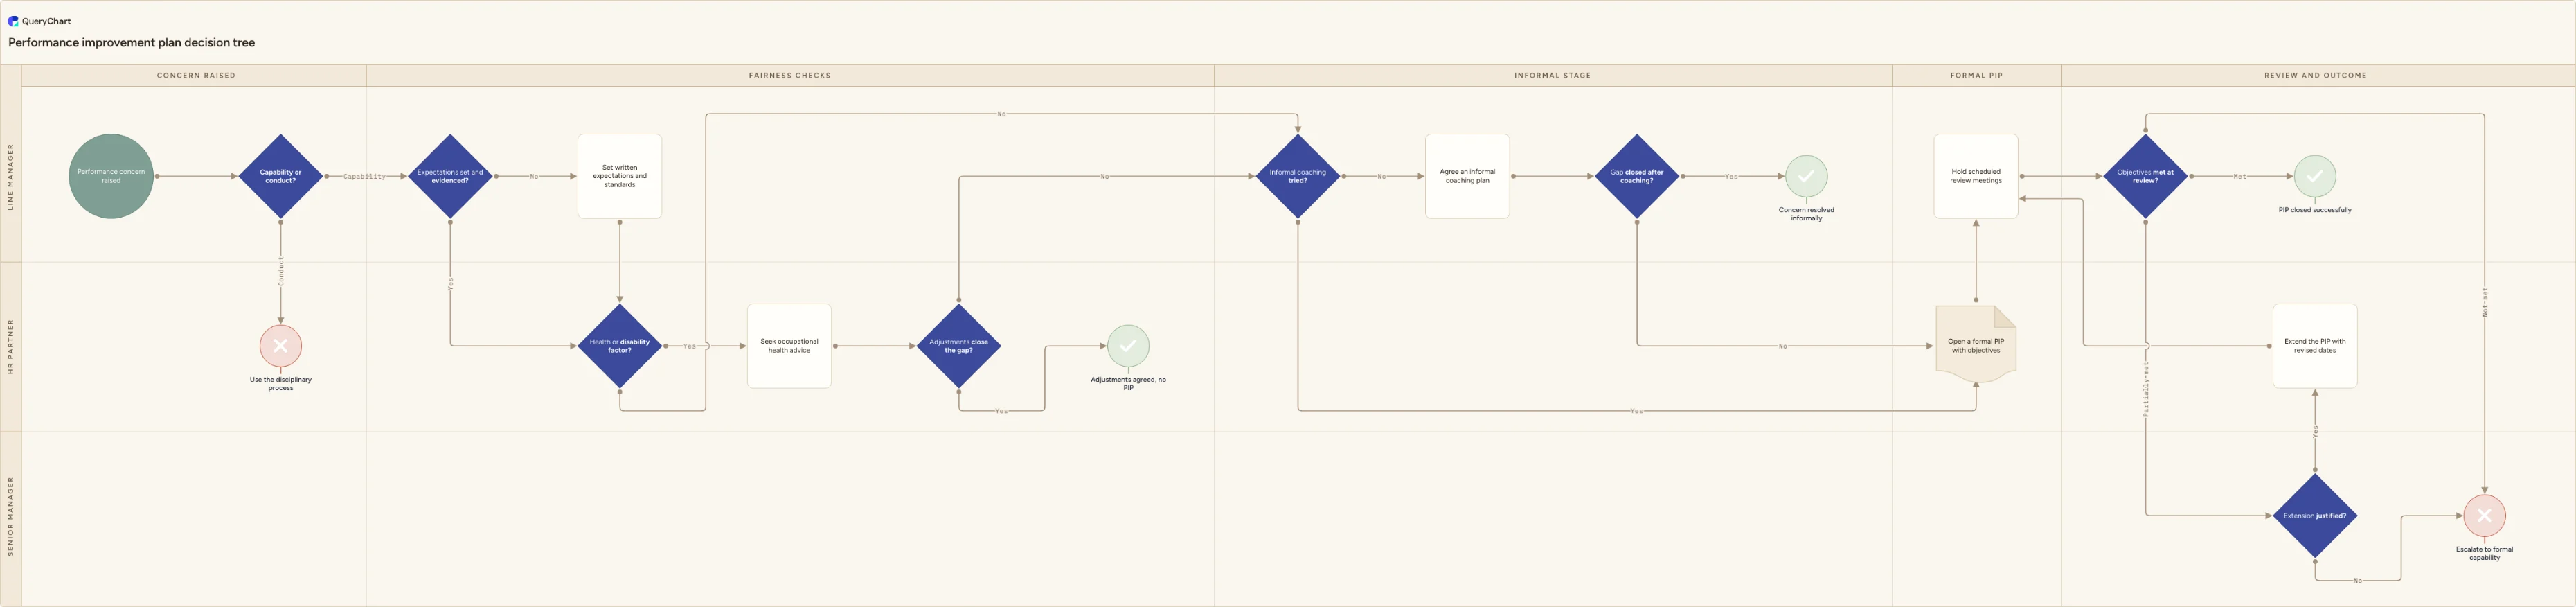The height and width of the screenshot is (607, 2576).
Task: Click the 'REVIEW AND OUTCOME' column header
Action: click(x=2316, y=75)
